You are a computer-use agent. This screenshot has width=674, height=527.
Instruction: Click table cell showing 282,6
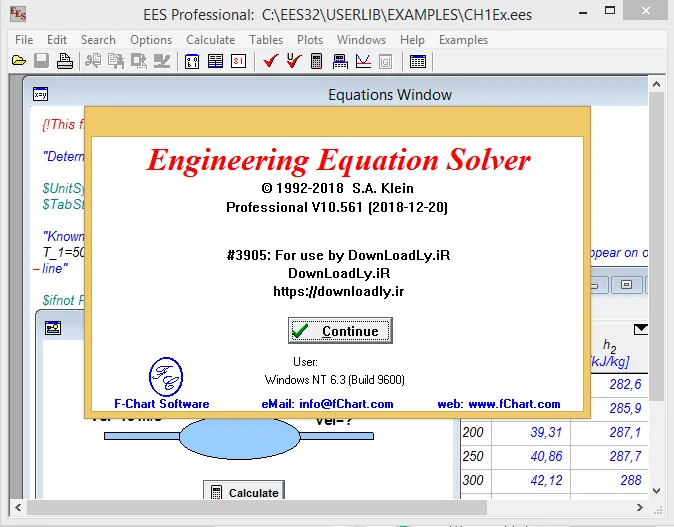click(x=619, y=384)
